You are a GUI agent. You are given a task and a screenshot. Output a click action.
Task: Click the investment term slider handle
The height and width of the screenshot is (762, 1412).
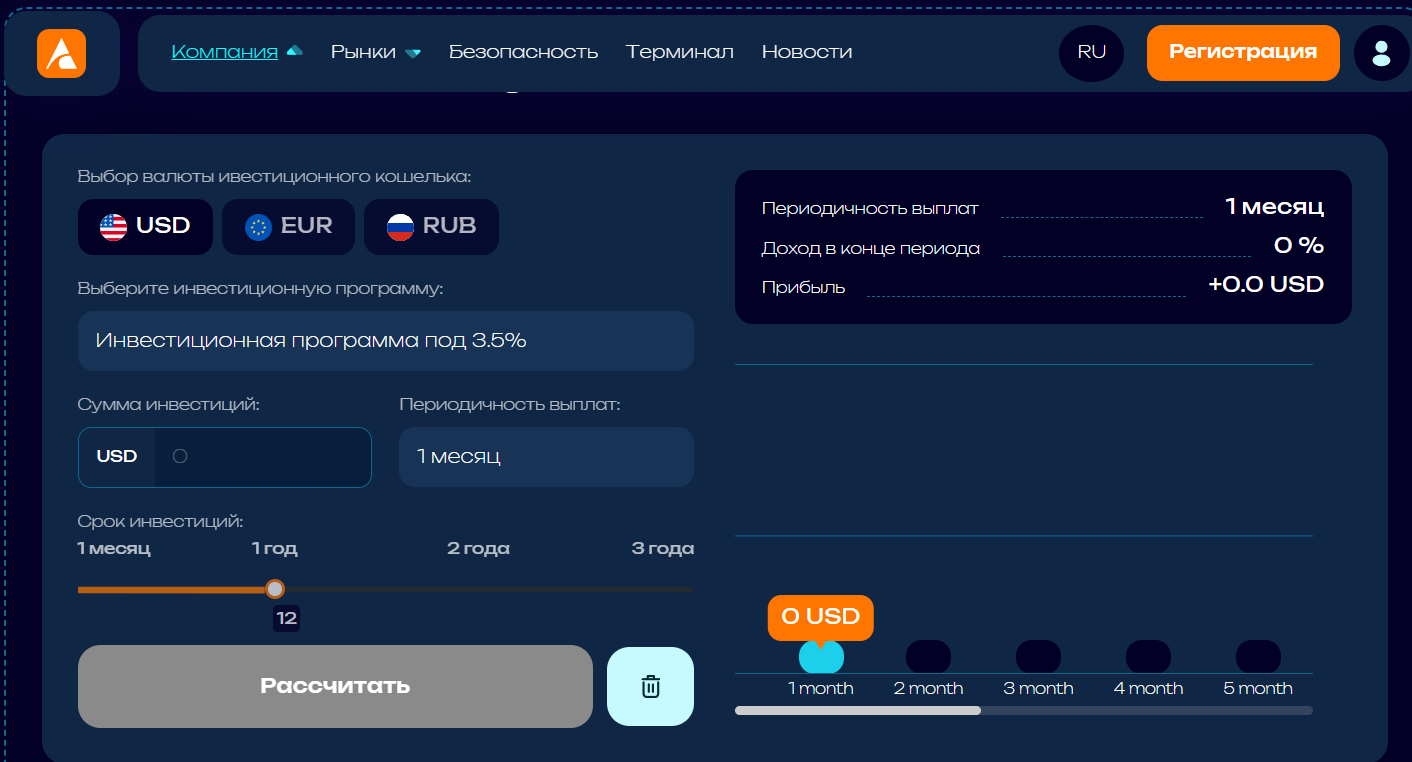pos(275,589)
